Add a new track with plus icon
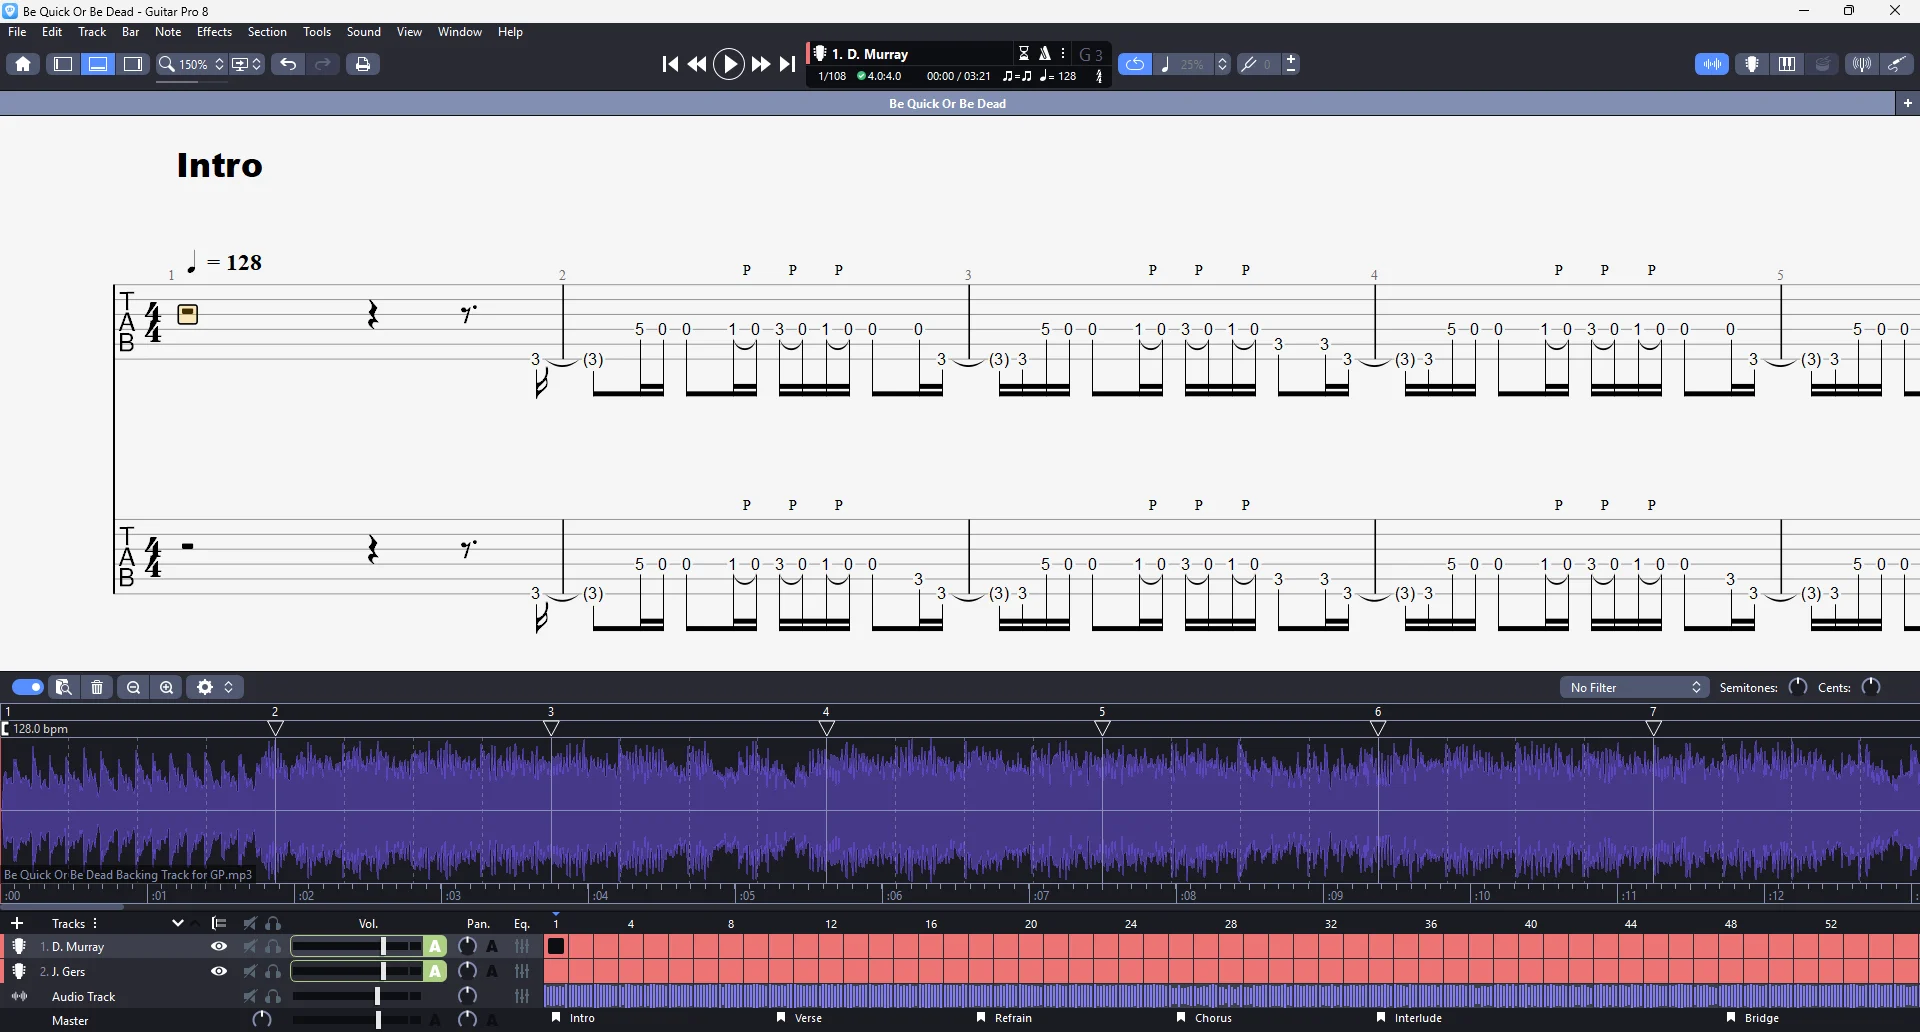 tap(16, 923)
